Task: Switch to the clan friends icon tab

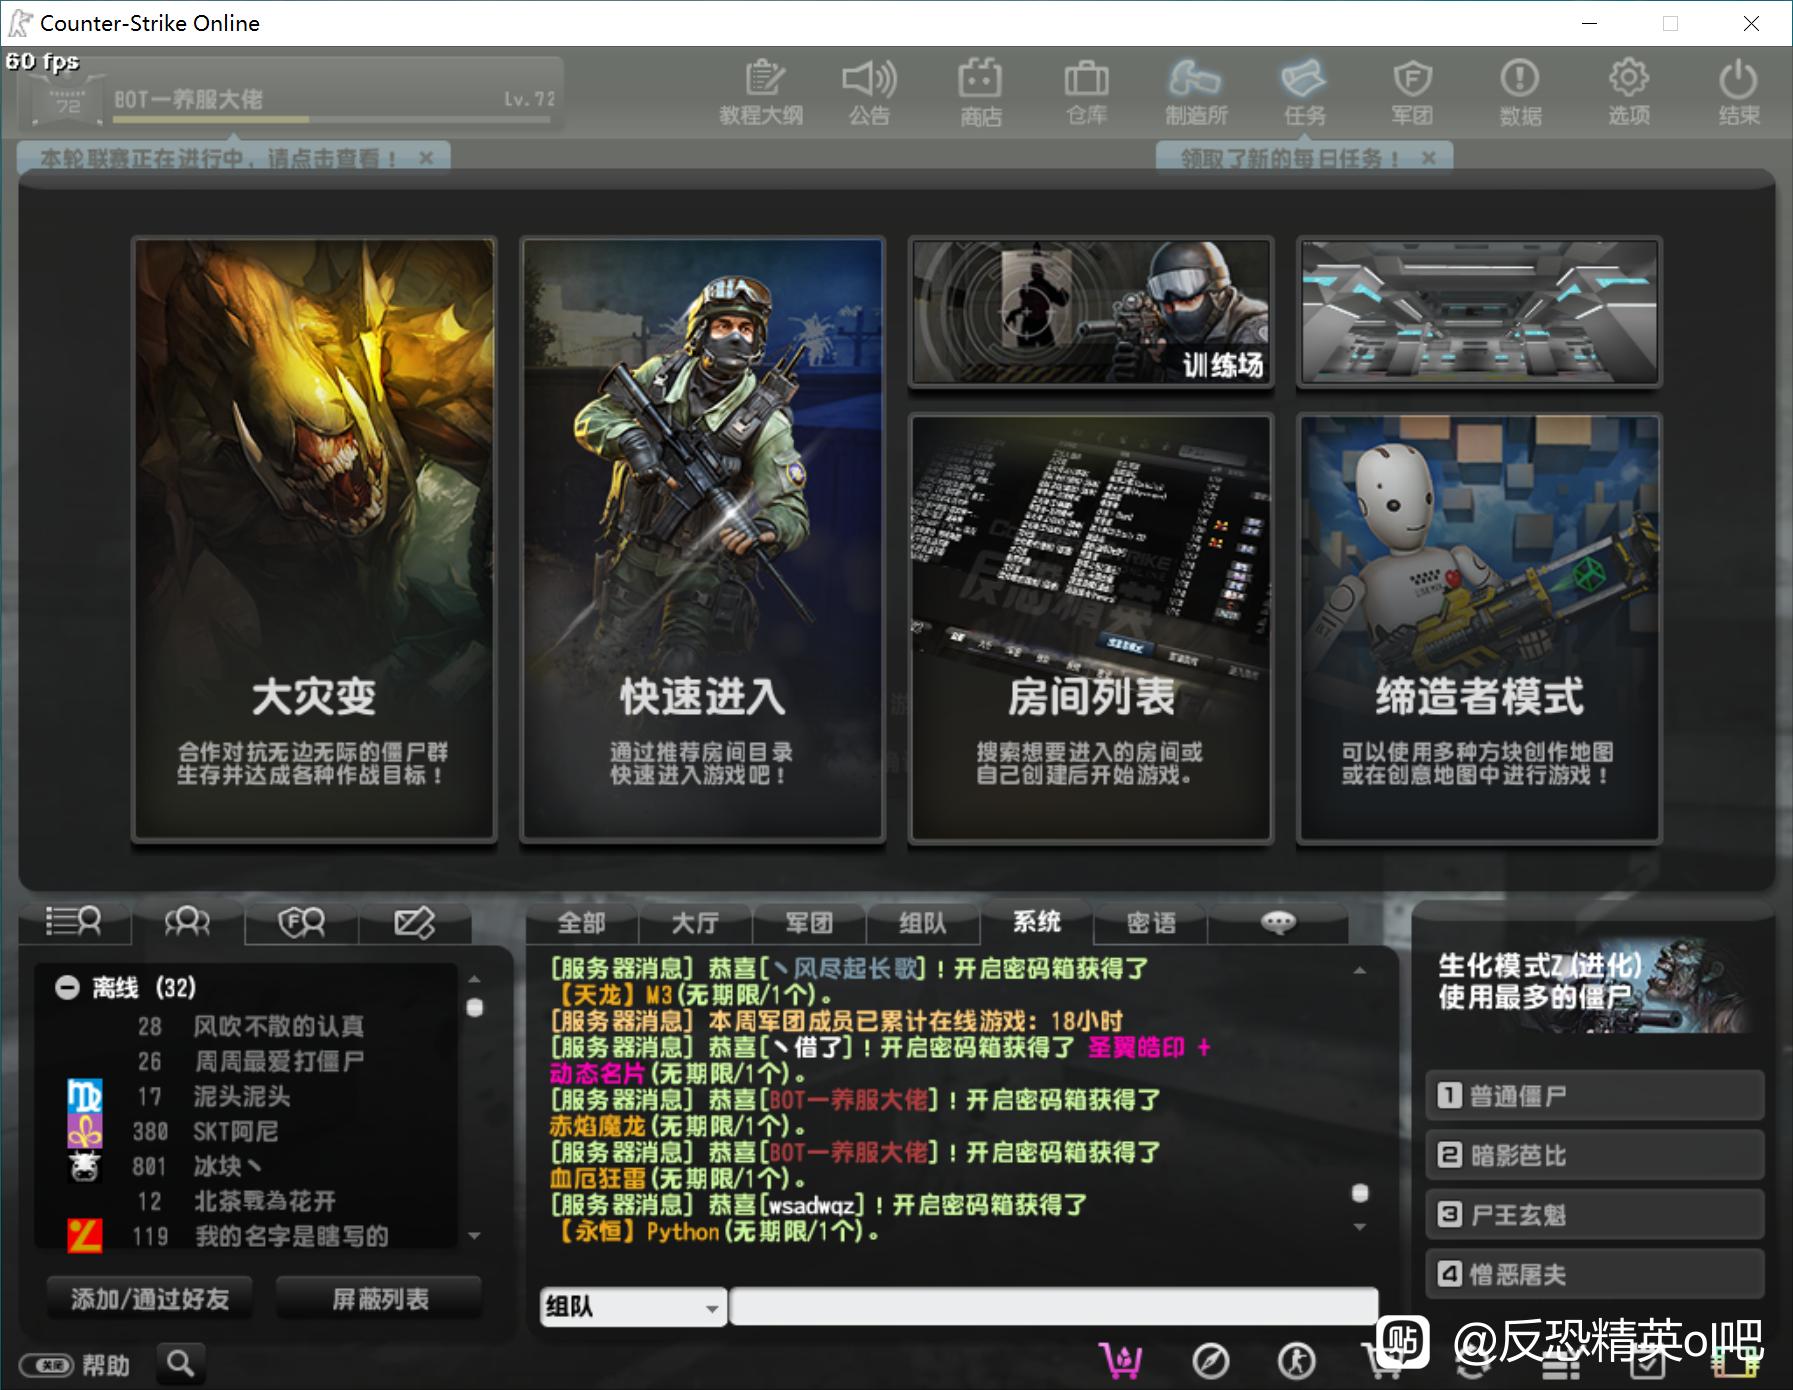Action: (x=301, y=921)
